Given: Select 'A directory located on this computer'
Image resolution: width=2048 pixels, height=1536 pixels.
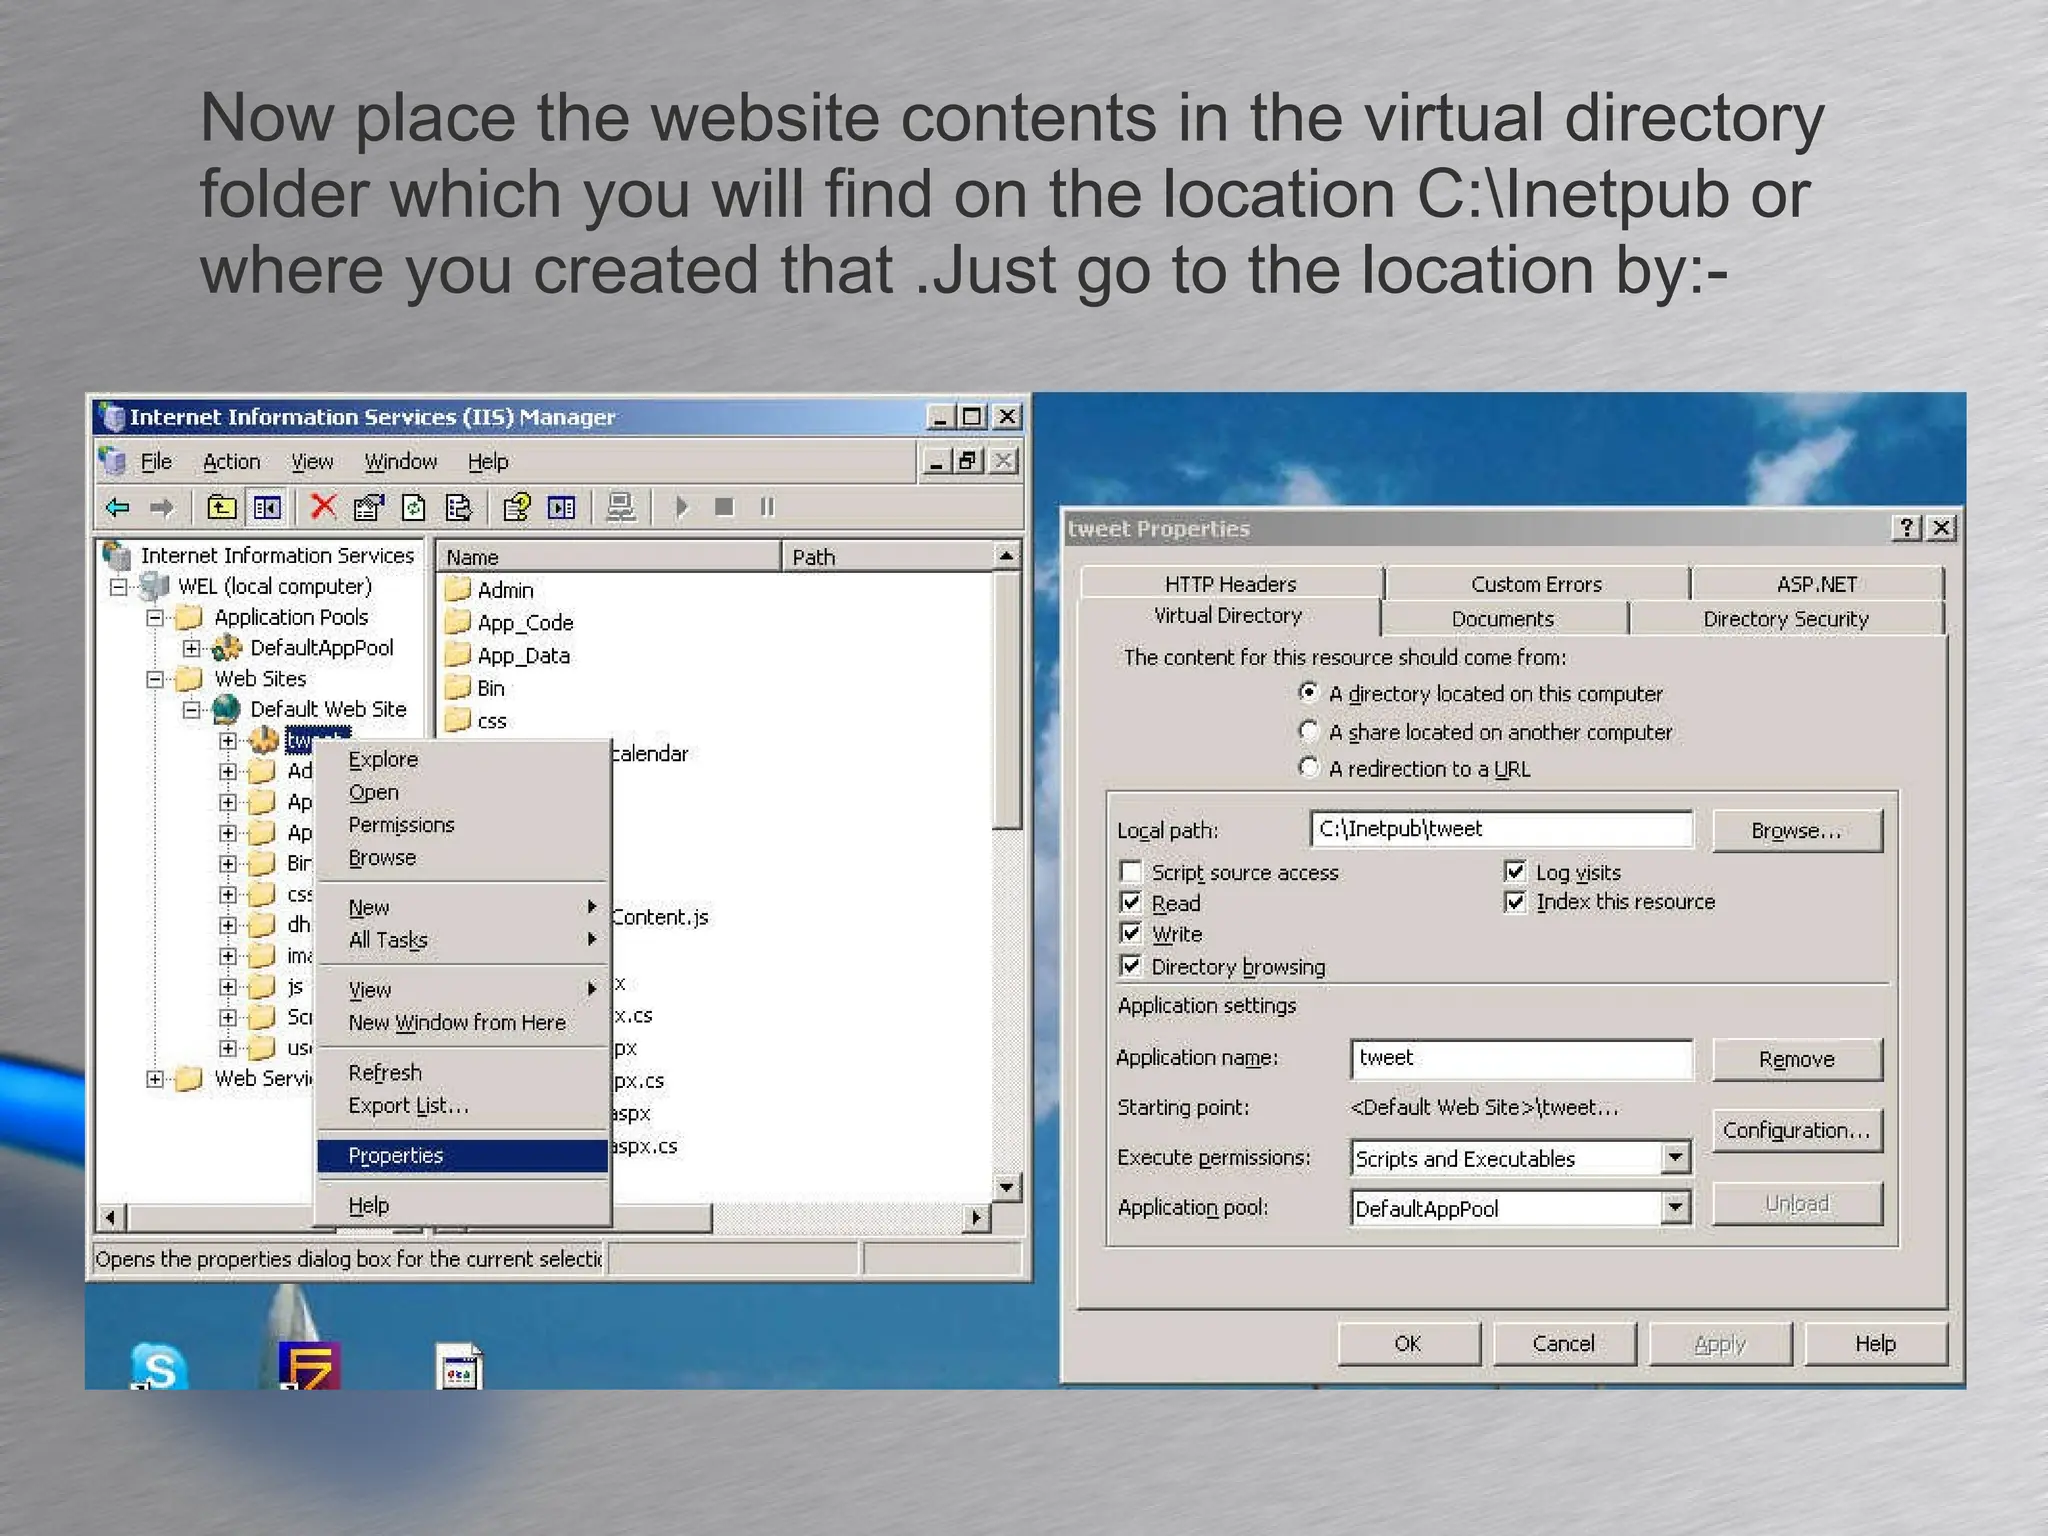Looking at the screenshot, I should click(1308, 692).
